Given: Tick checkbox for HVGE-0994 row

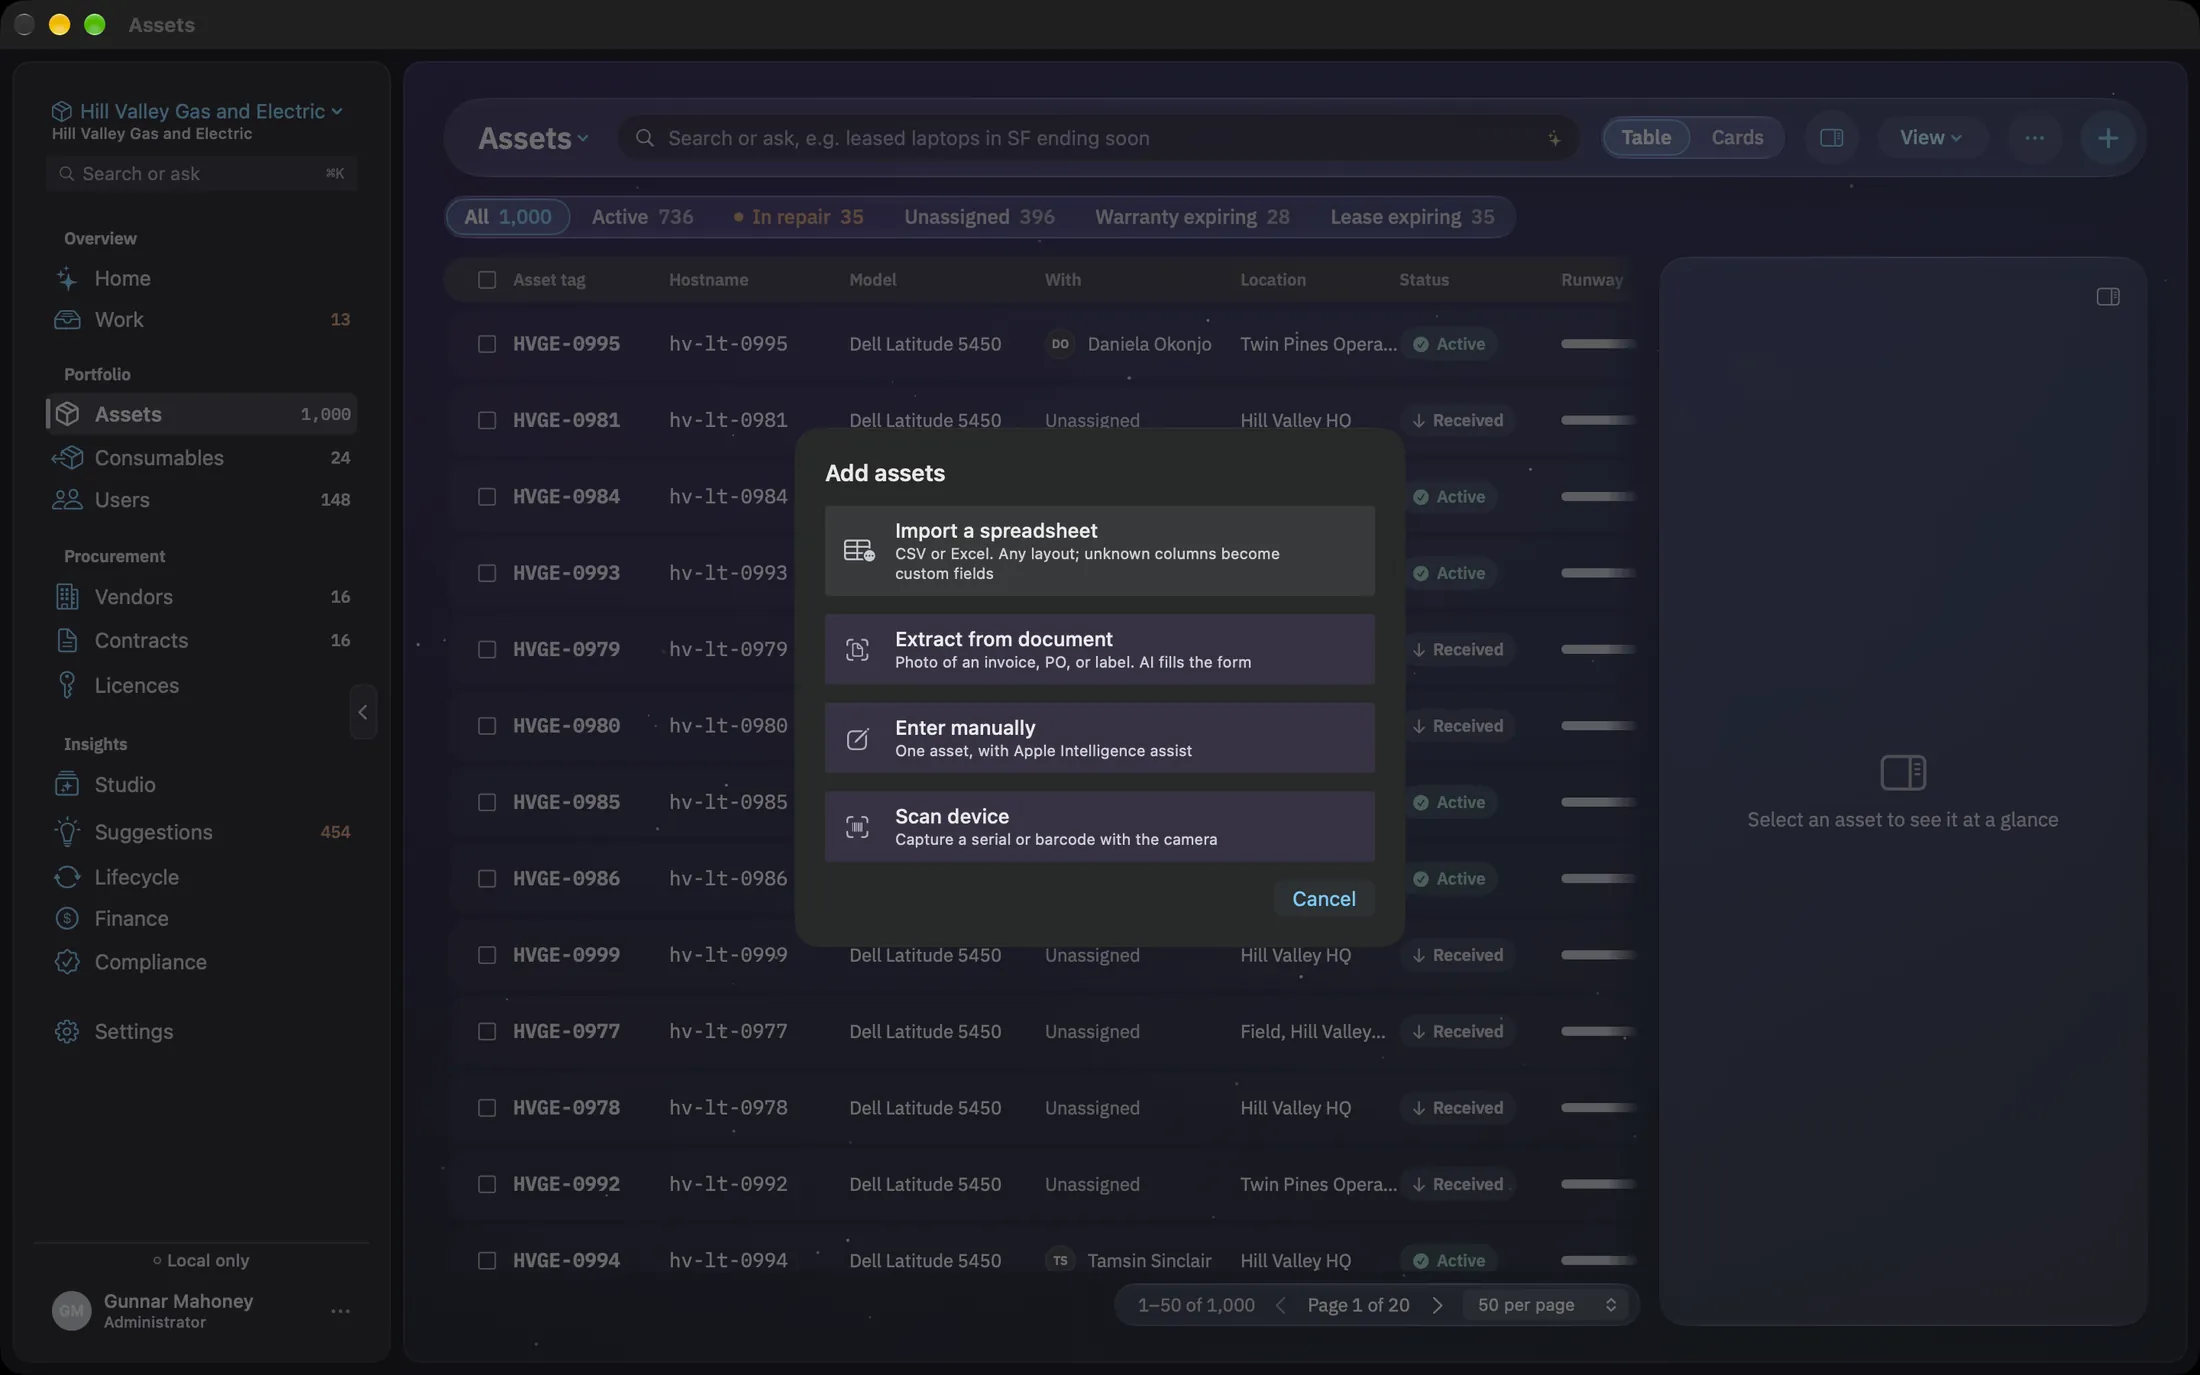Looking at the screenshot, I should pos(486,1261).
